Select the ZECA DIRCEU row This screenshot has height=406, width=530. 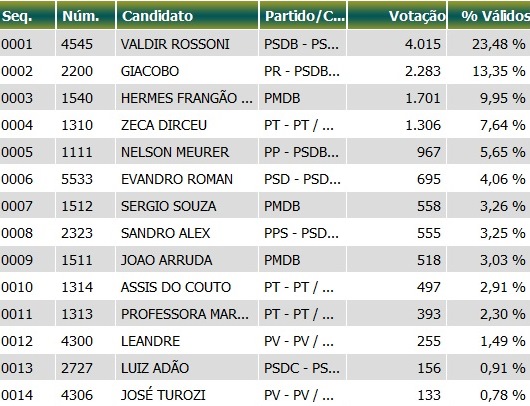click(x=265, y=125)
